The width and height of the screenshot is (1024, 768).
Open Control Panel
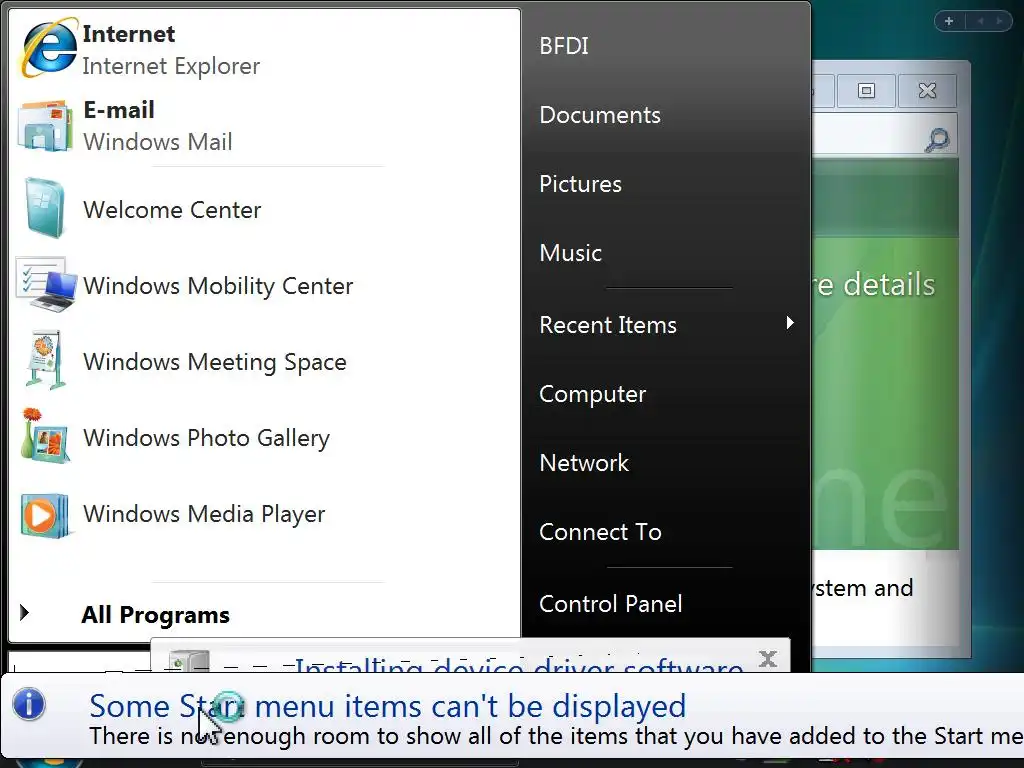click(611, 603)
